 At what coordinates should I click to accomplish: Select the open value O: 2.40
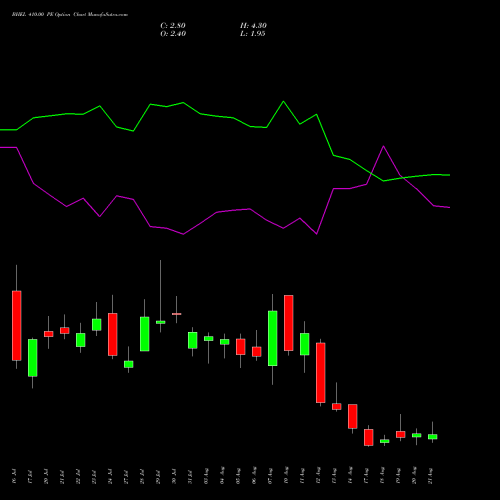[173, 34]
